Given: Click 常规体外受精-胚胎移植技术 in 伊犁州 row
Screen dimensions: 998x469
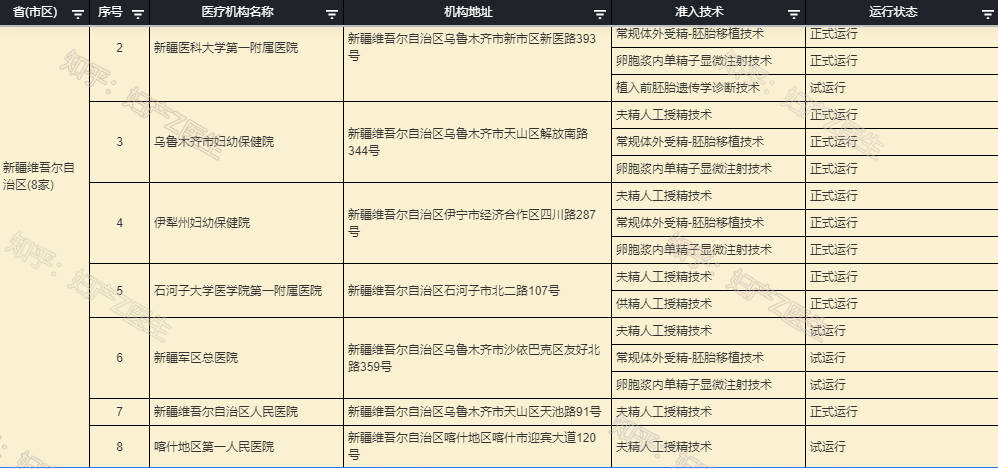Looking at the screenshot, I should [x=708, y=223].
